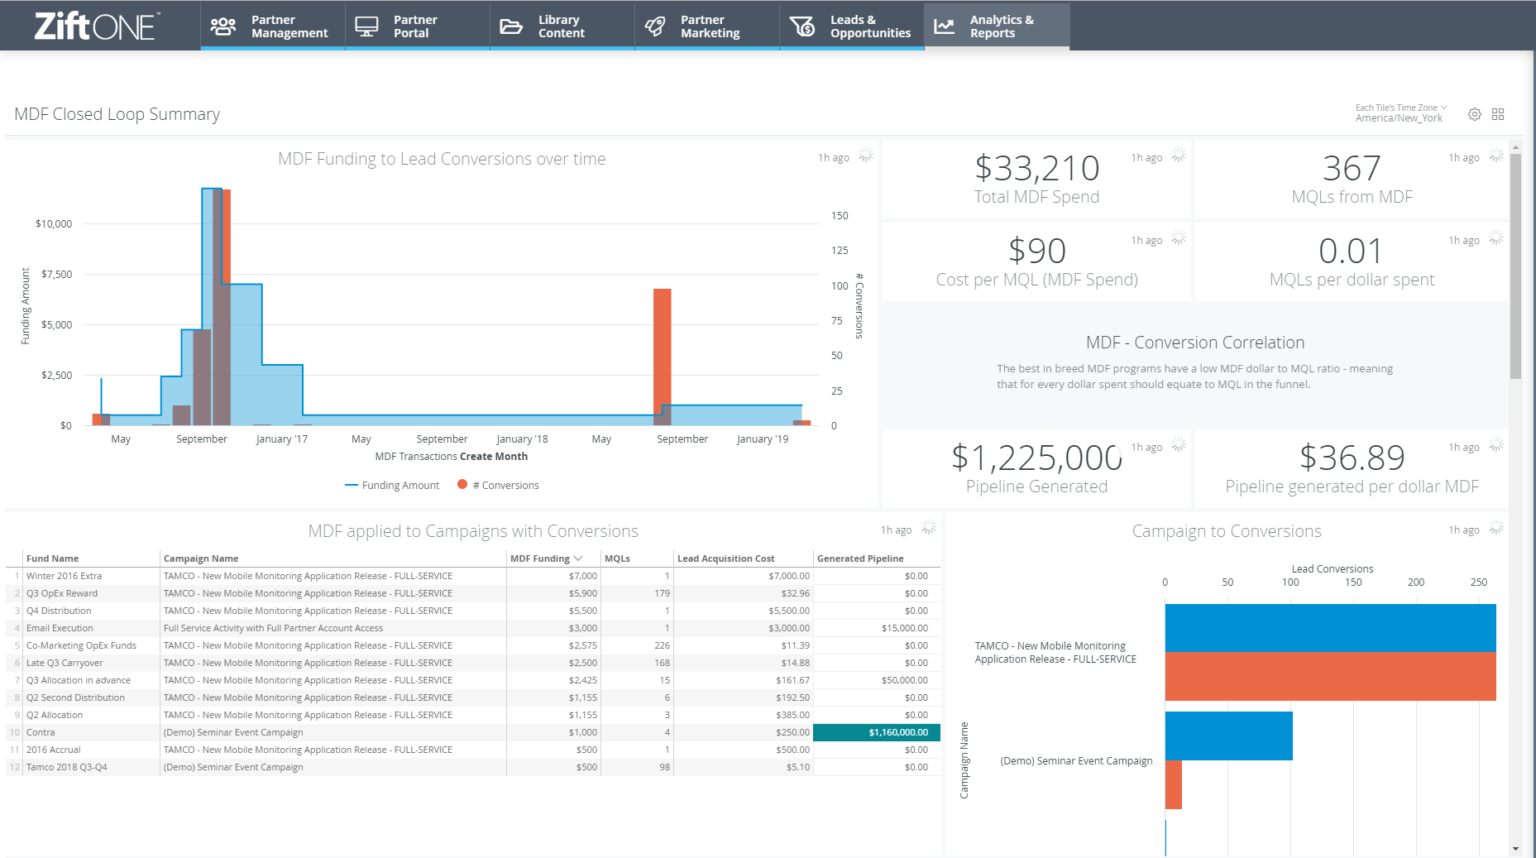Click the highlighted $1,160,000.00 pipeline cell
This screenshot has height=858, width=1536.
coord(875,732)
